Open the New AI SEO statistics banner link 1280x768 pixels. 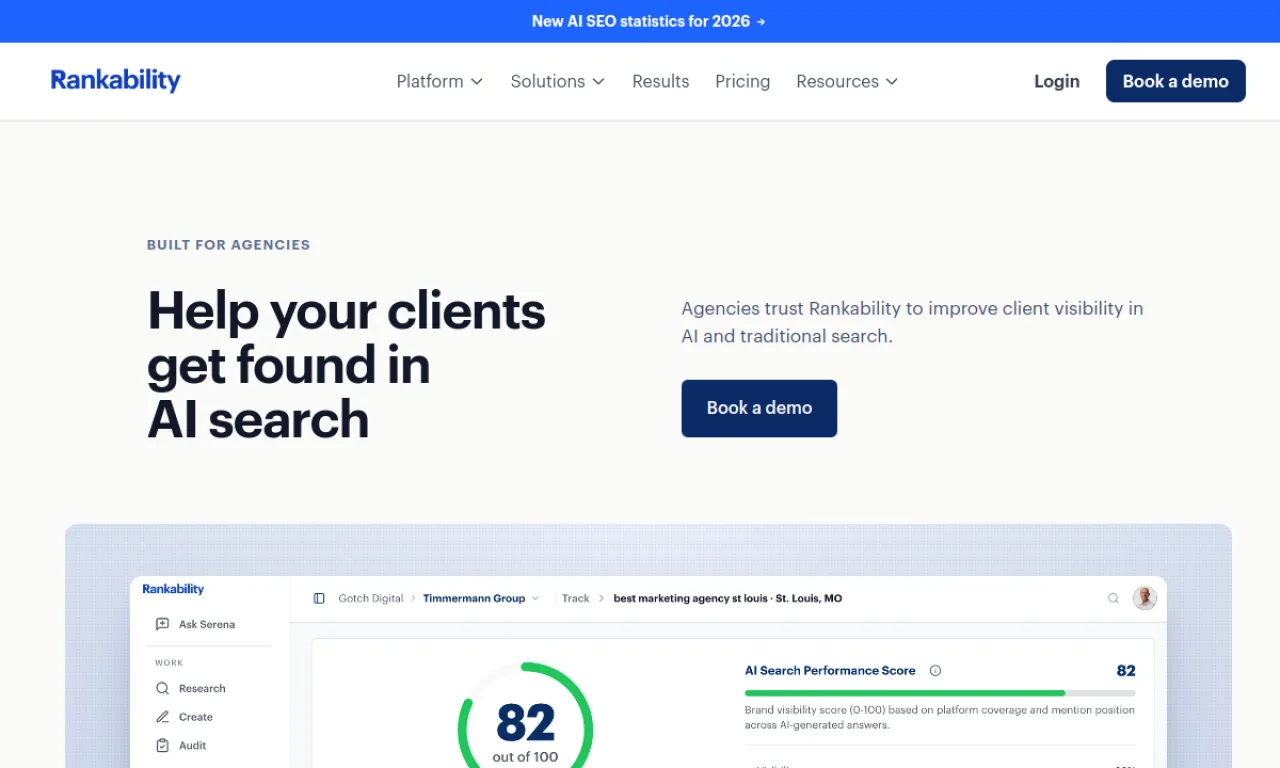(648, 21)
